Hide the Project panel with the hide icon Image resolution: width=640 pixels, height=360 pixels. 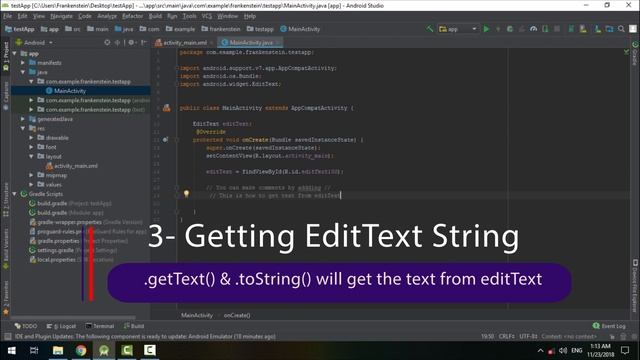(x=144, y=42)
